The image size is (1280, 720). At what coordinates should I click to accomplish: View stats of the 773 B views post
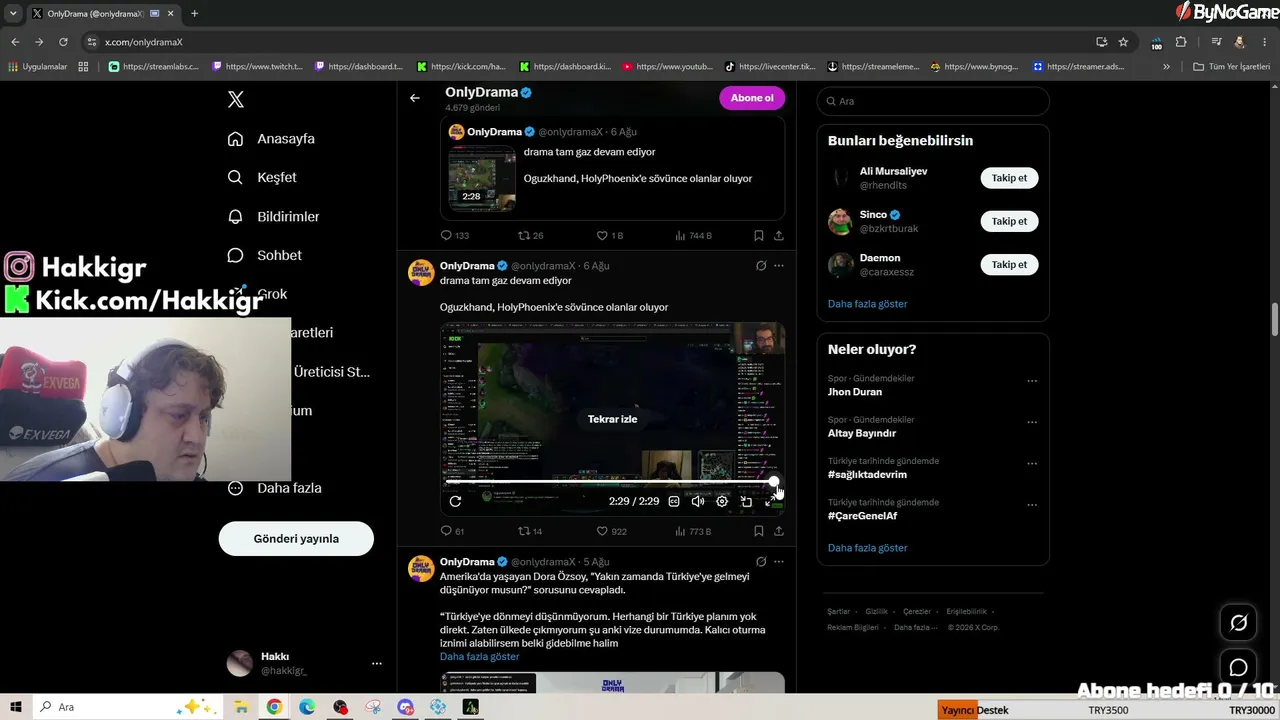click(x=693, y=532)
